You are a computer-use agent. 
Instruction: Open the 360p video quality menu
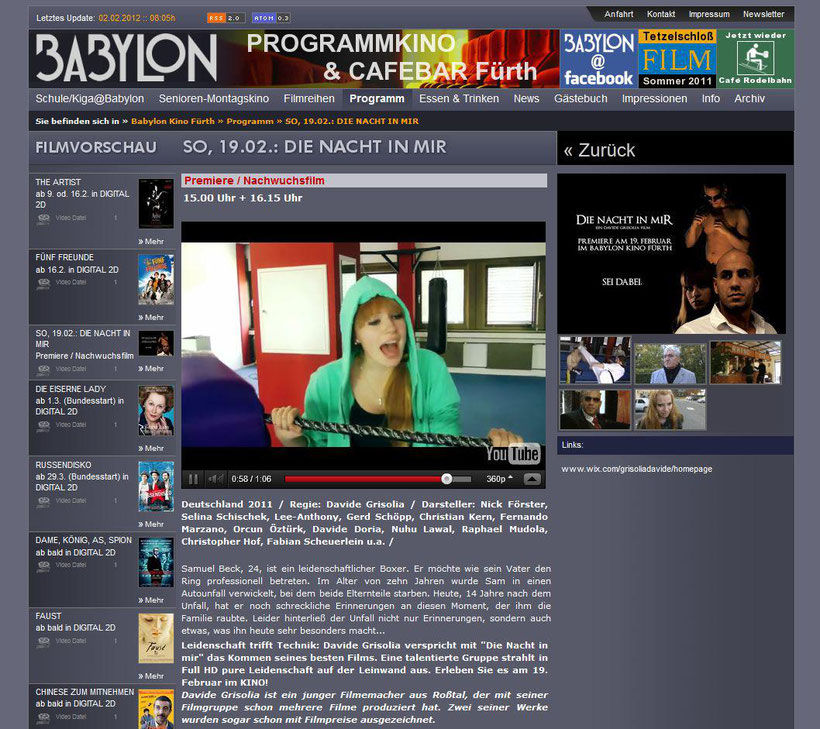click(x=499, y=479)
